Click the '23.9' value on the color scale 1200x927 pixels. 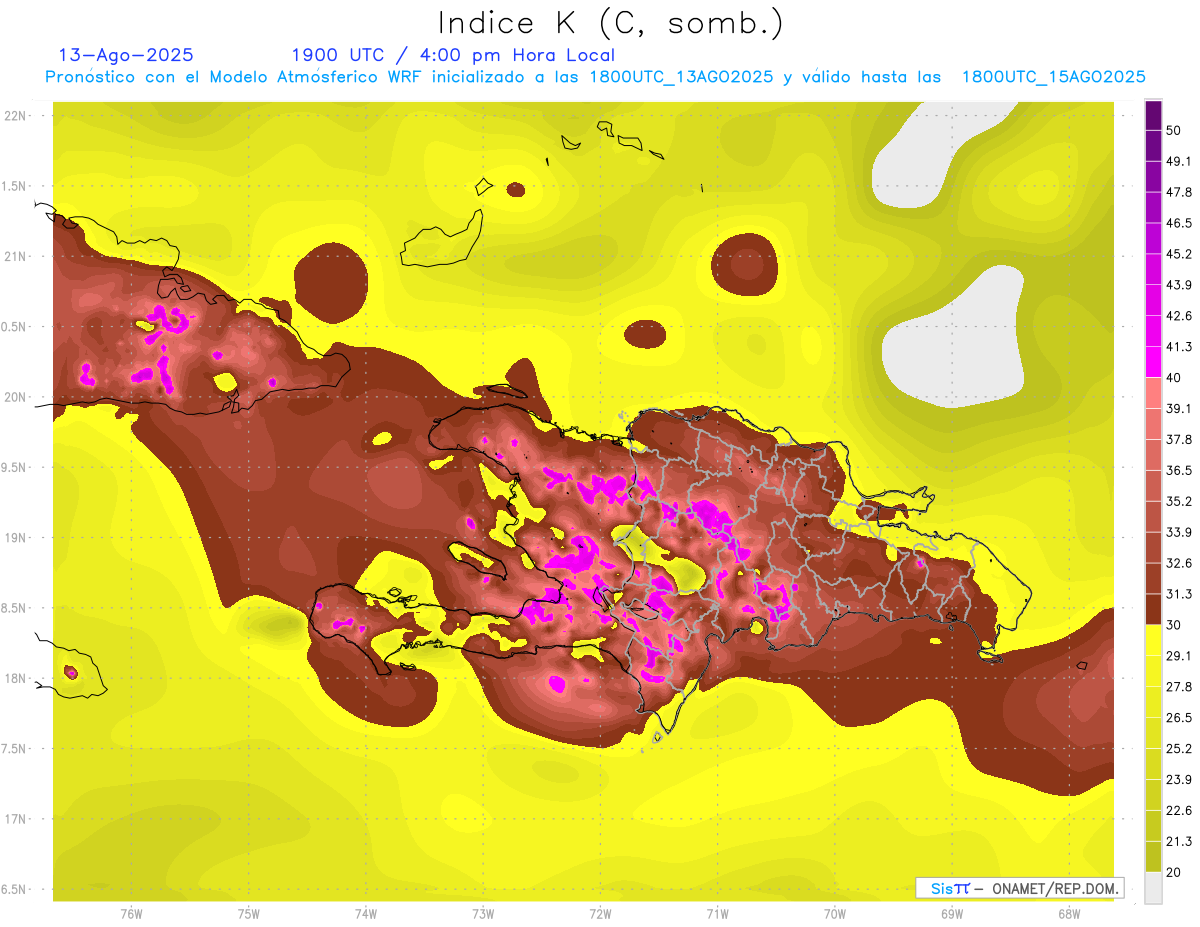[x=1179, y=780]
